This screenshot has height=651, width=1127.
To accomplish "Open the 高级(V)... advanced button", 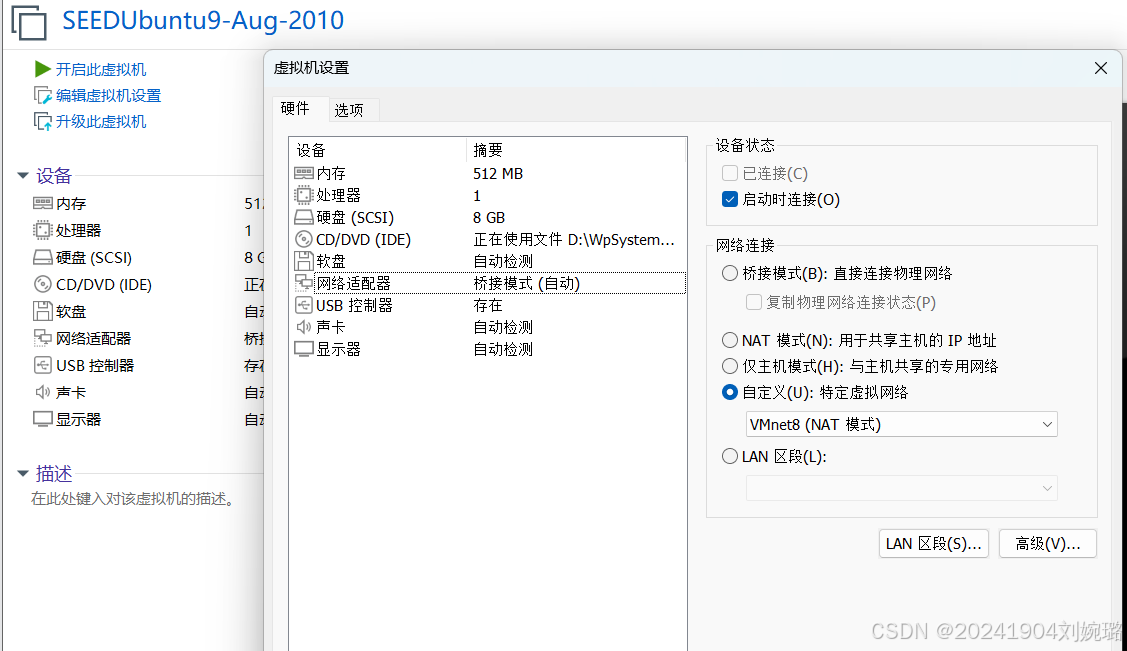I will pyautogui.click(x=1048, y=544).
